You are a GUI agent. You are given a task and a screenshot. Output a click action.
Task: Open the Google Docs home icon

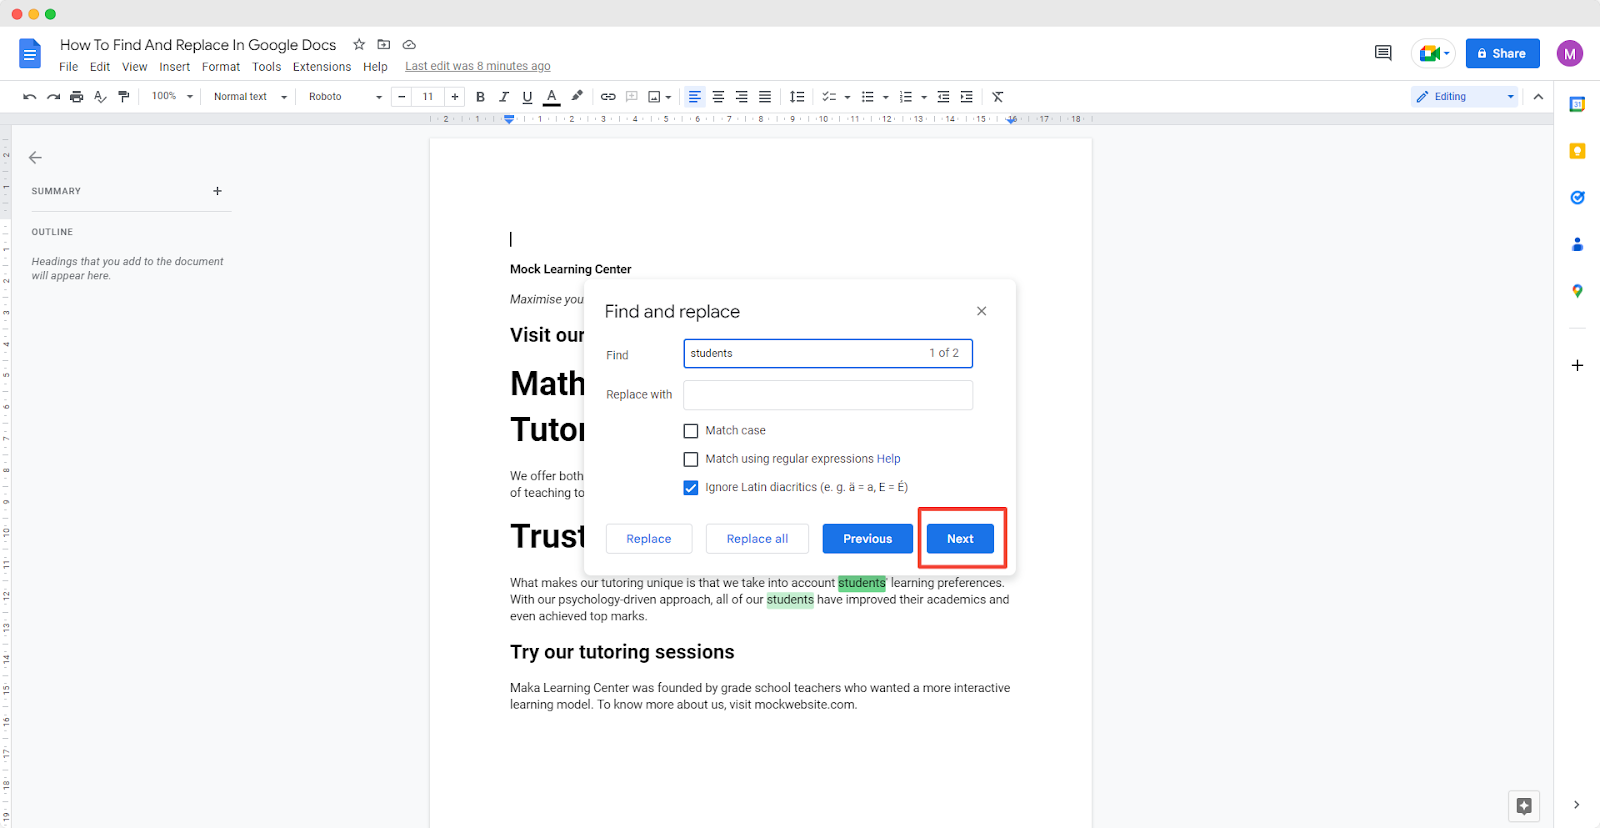(x=30, y=54)
